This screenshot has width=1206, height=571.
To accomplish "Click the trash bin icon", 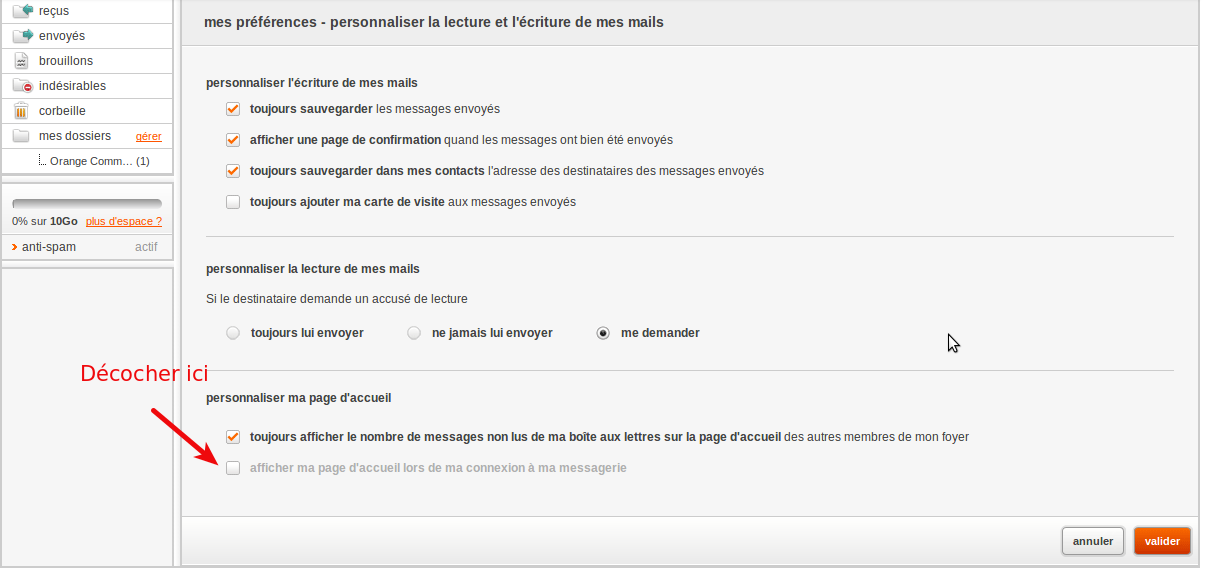I will coord(21,111).
